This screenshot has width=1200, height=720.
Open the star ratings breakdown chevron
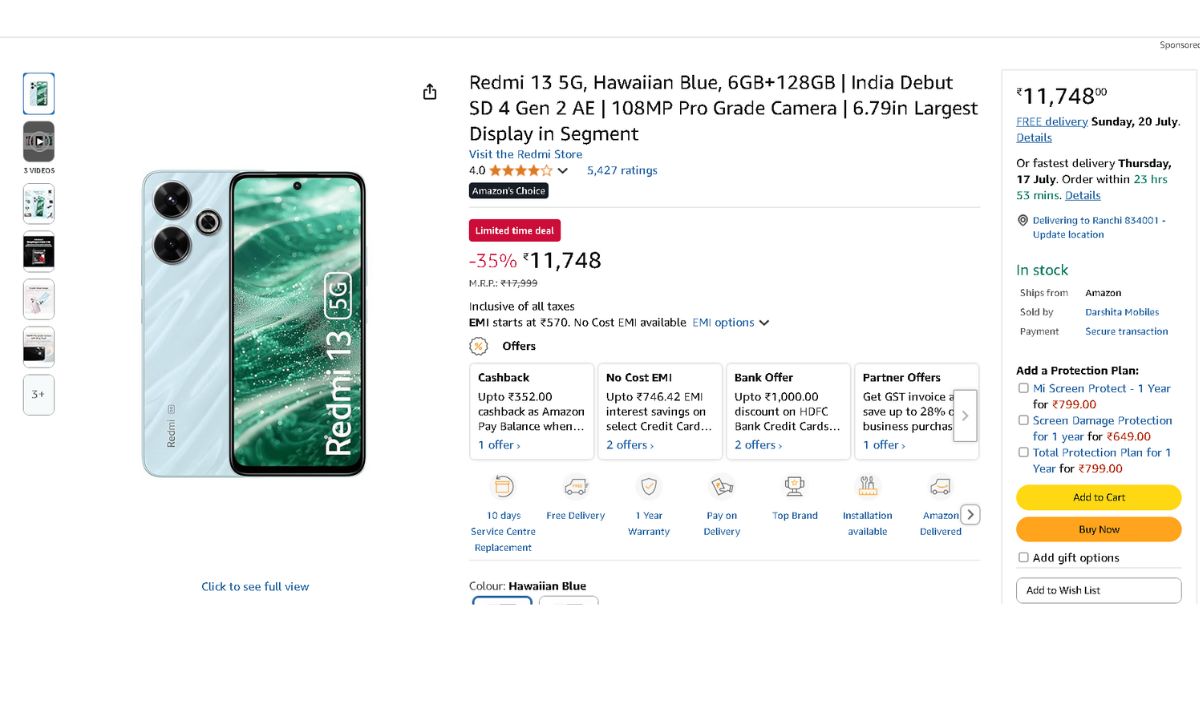click(x=562, y=171)
